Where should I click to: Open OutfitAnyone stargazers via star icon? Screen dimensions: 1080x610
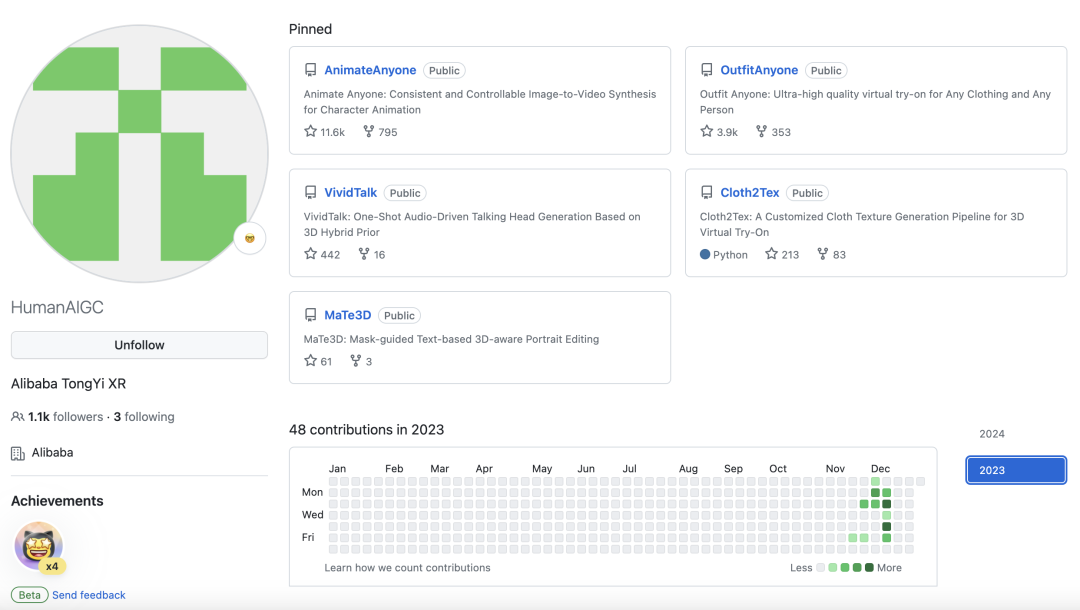click(x=707, y=132)
